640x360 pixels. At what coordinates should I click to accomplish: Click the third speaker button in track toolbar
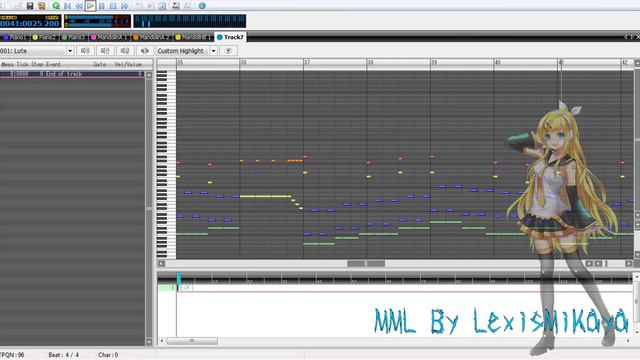pyautogui.click(x=124, y=51)
